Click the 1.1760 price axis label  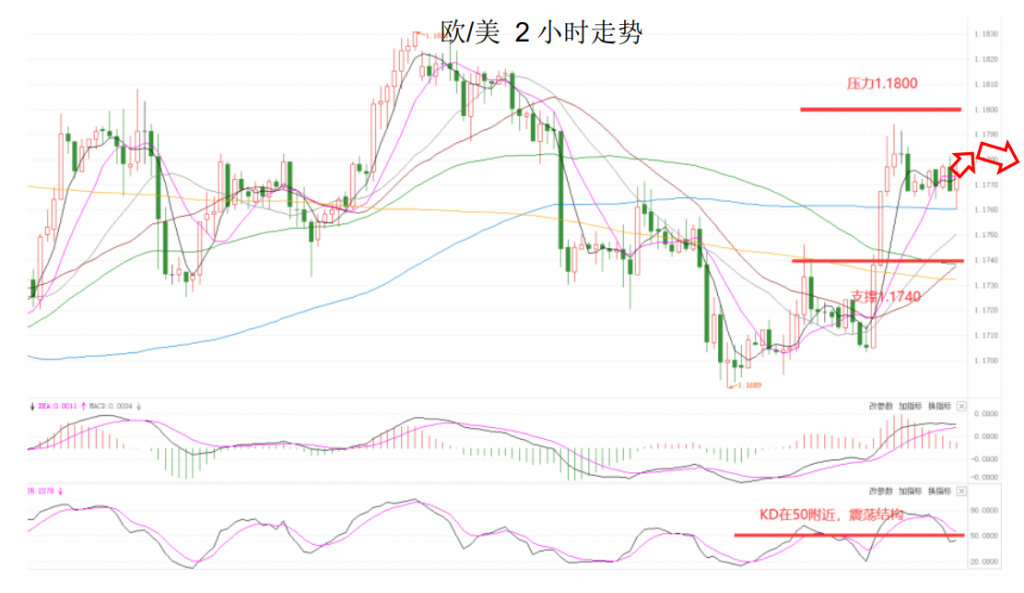coord(985,210)
